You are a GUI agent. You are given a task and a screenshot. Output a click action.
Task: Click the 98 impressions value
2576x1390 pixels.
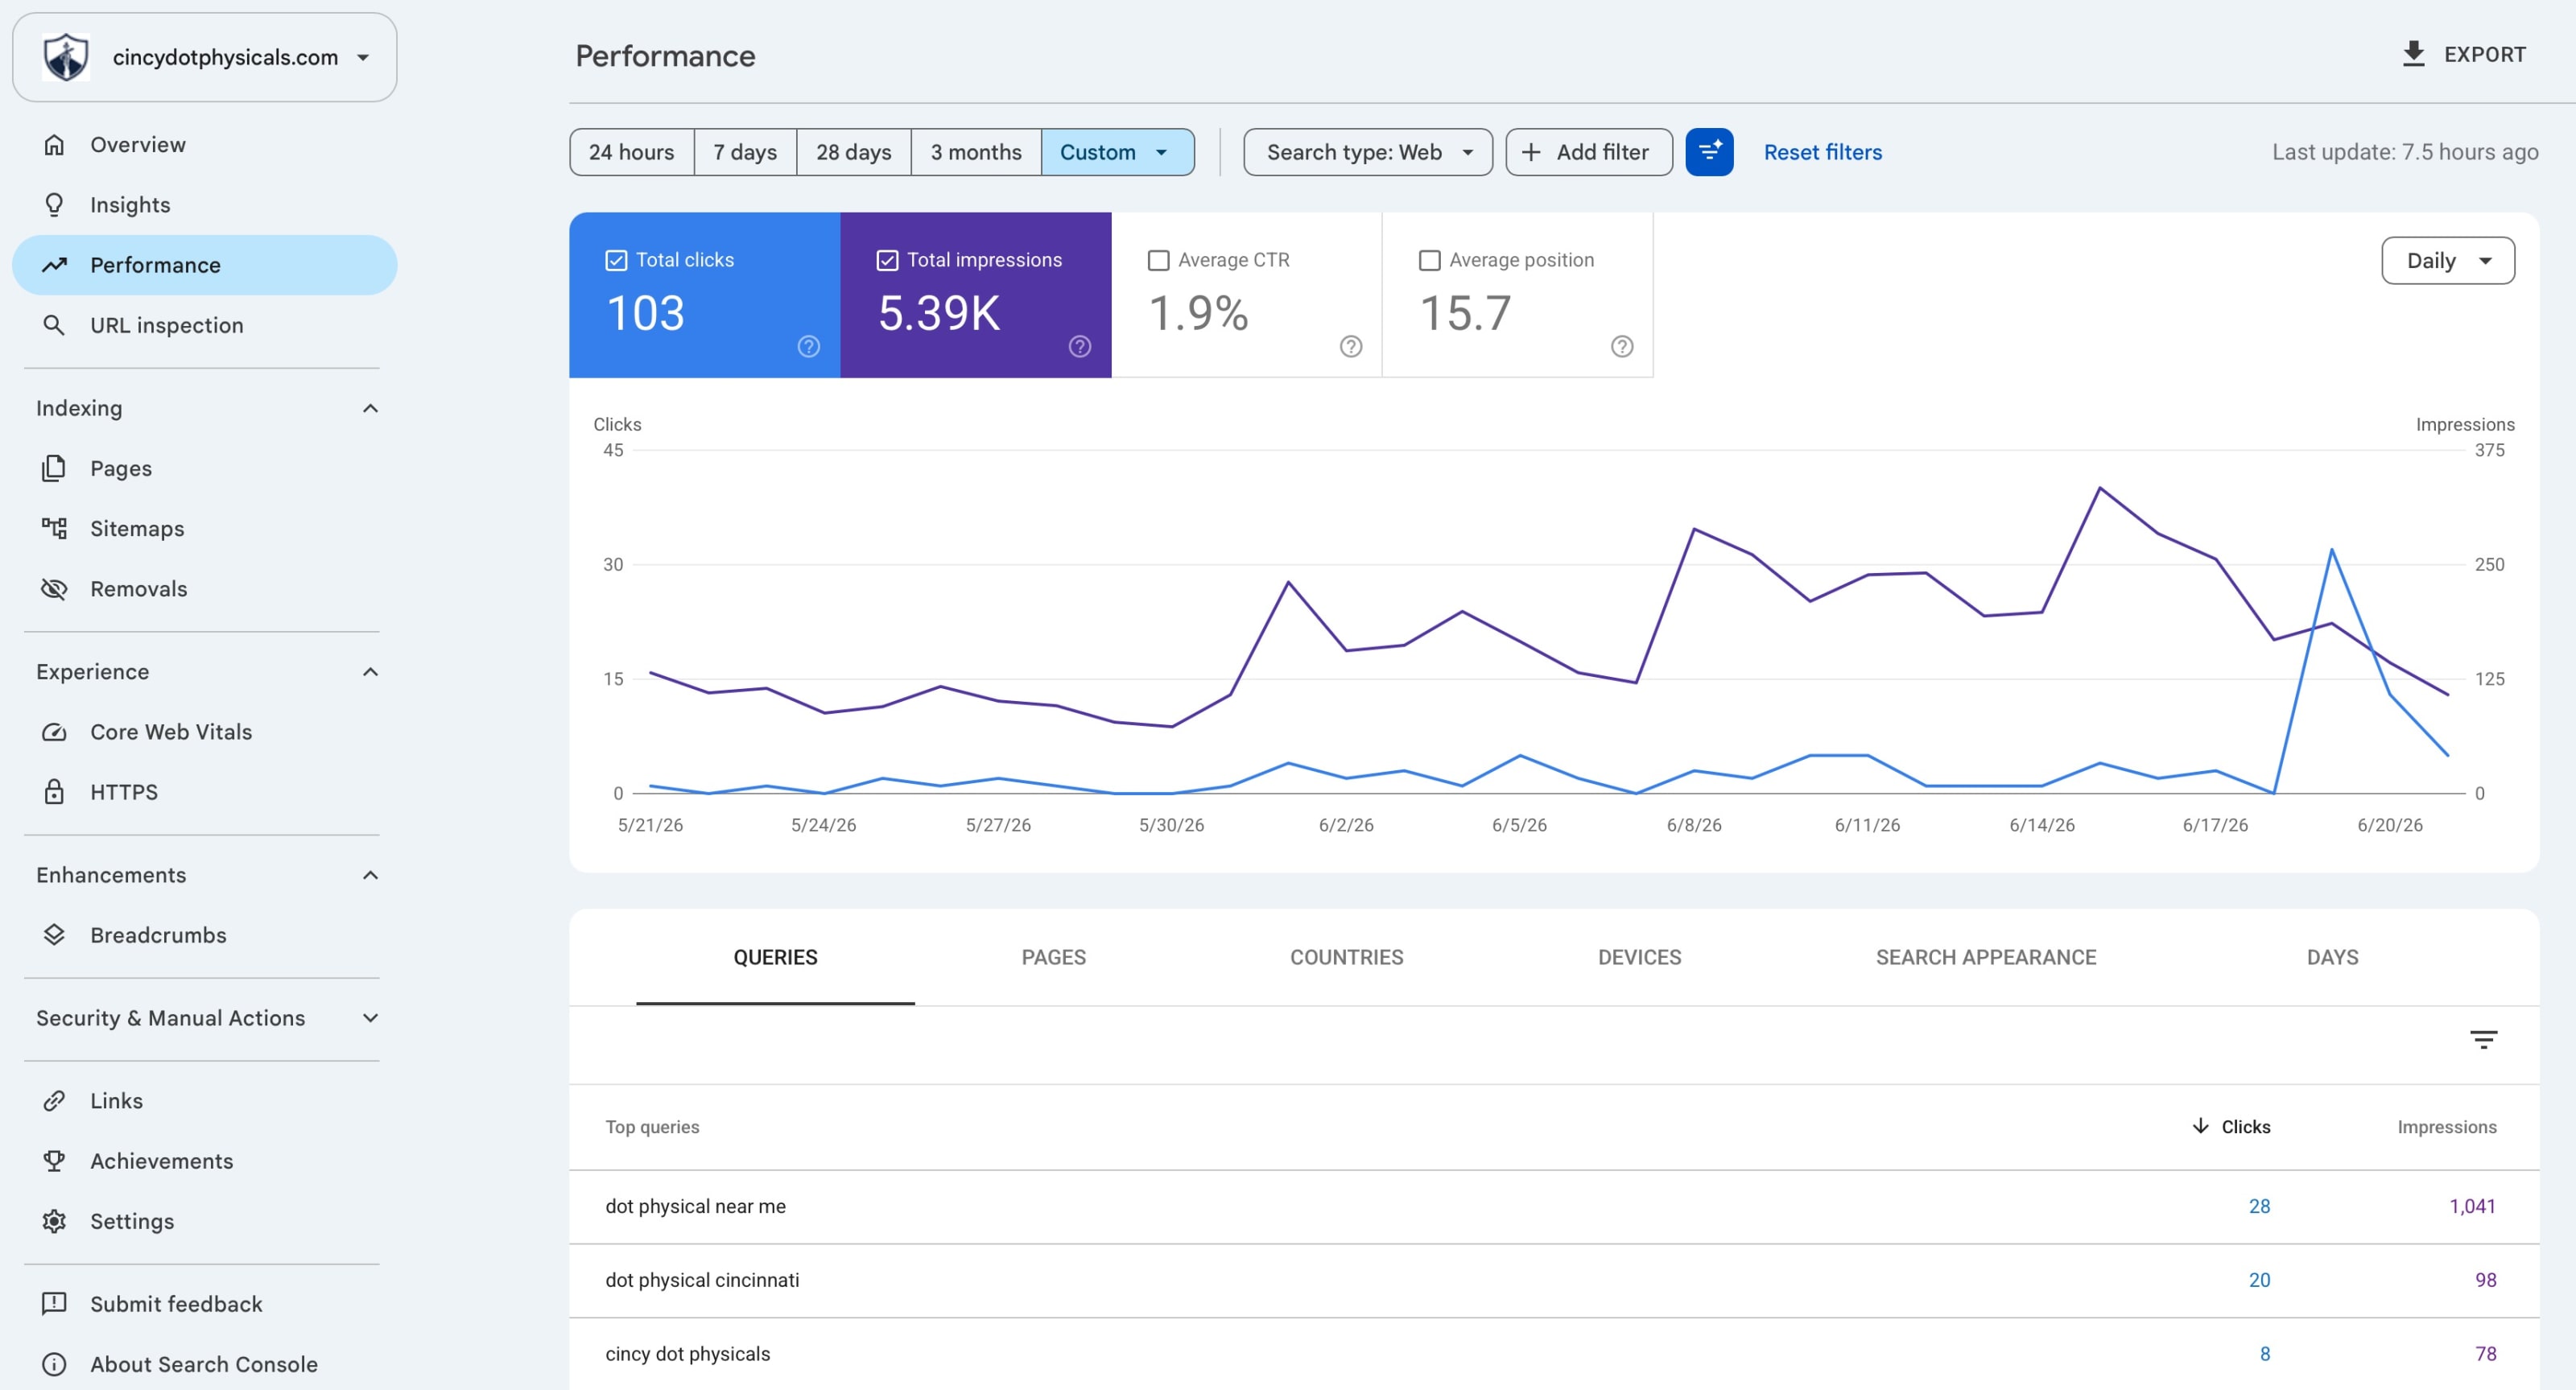pos(2485,1280)
